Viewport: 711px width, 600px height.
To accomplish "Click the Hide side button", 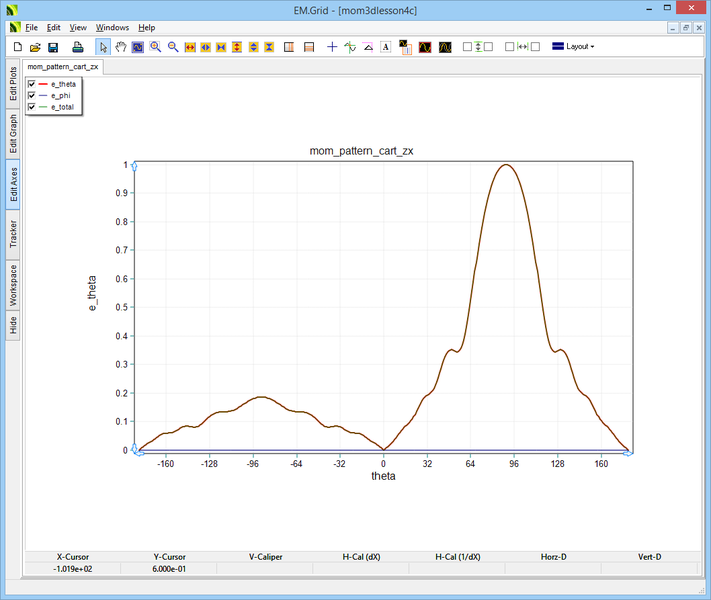I will (x=13, y=325).
